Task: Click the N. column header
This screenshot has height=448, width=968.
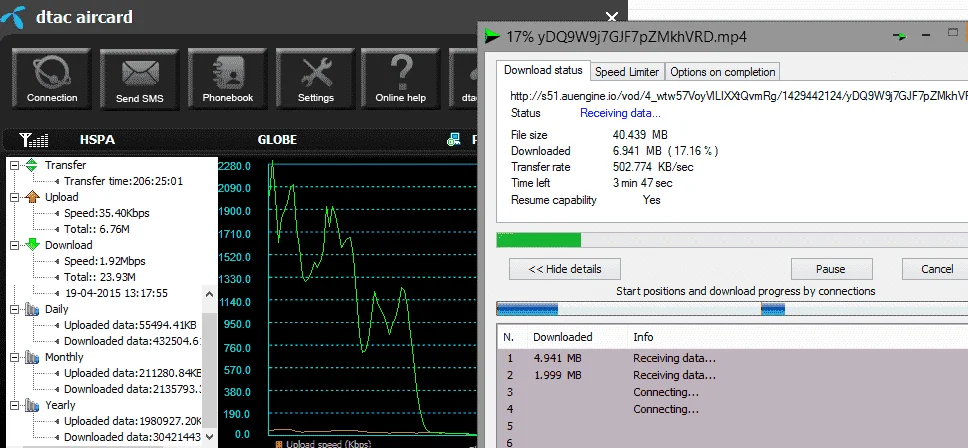Action: [511, 337]
